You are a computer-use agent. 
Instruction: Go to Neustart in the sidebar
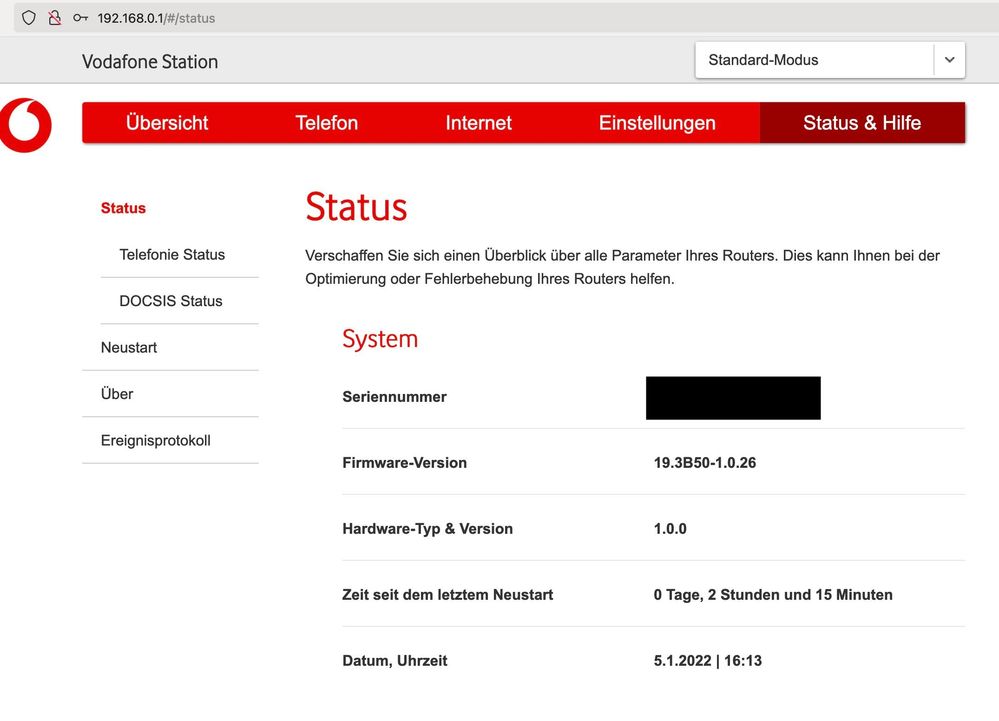tap(129, 348)
